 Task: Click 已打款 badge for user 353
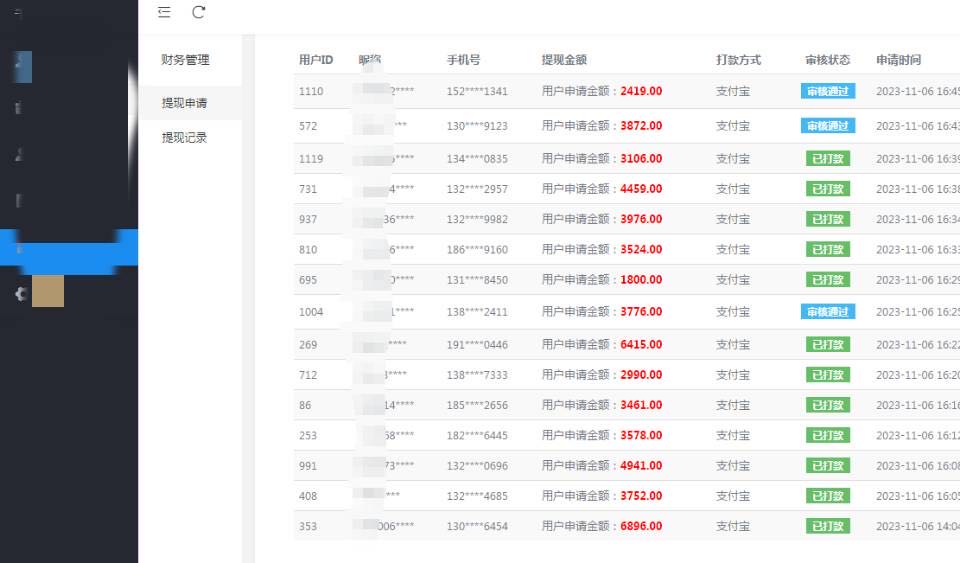[828, 526]
